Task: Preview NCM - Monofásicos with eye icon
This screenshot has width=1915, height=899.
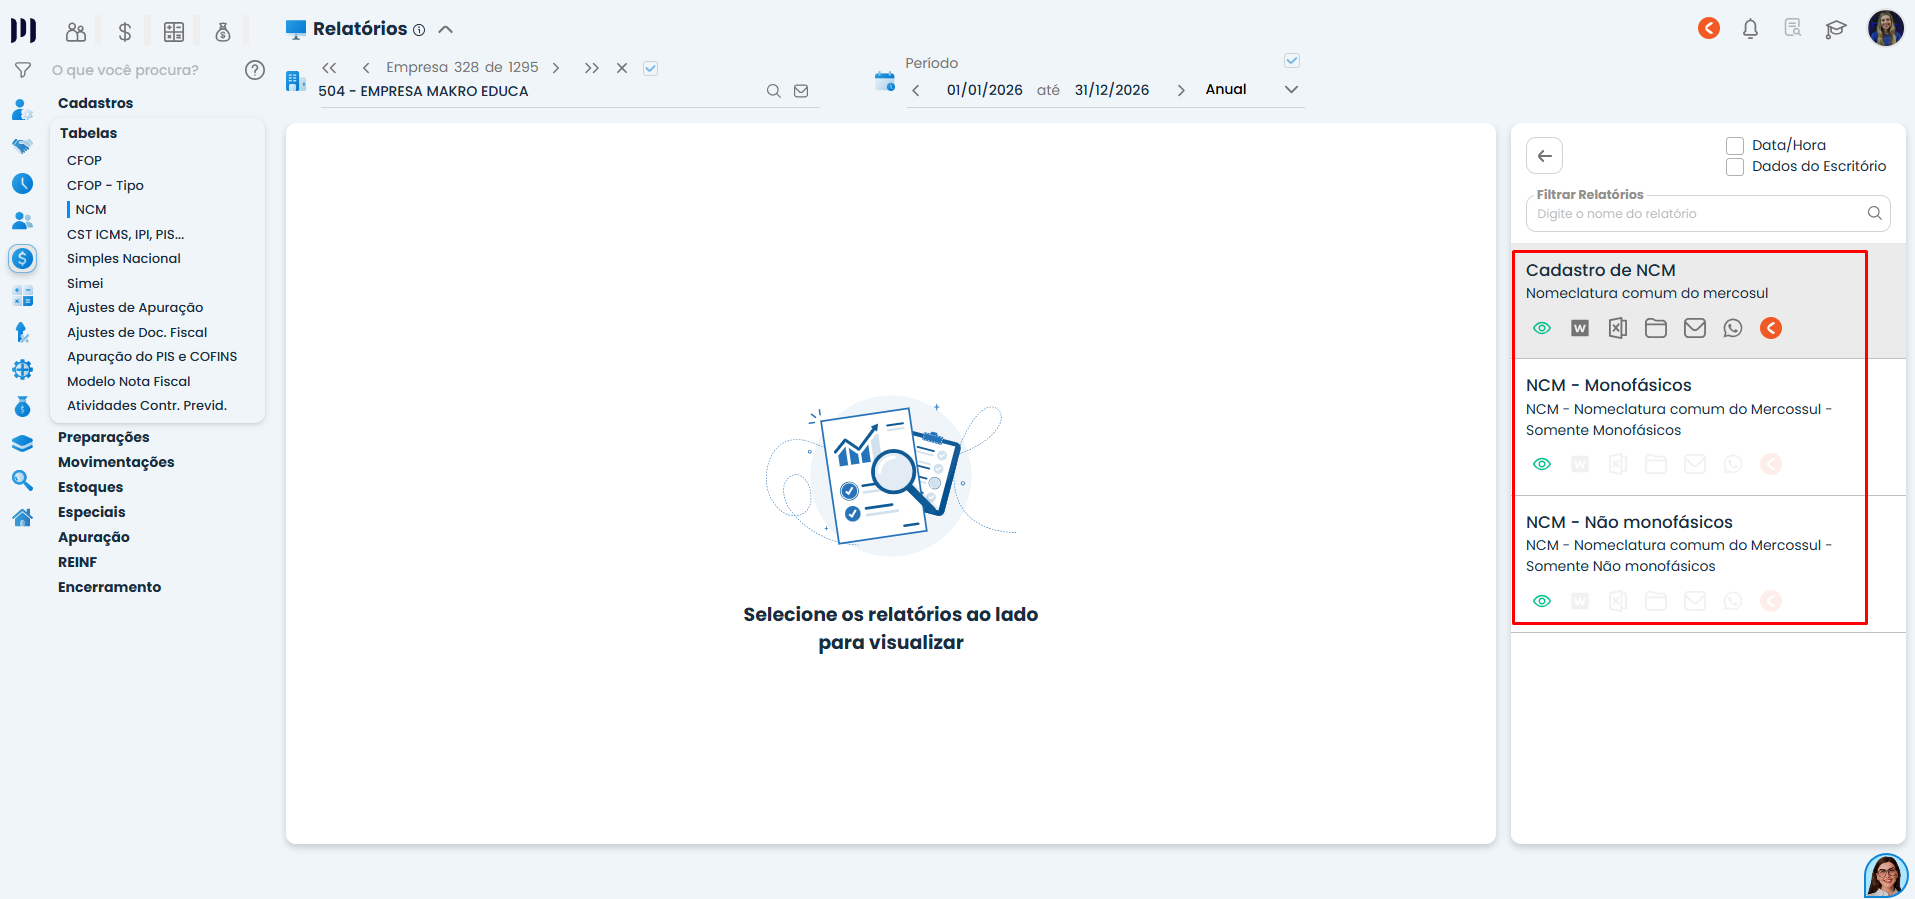Action: pyautogui.click(x=1541, y=464)
